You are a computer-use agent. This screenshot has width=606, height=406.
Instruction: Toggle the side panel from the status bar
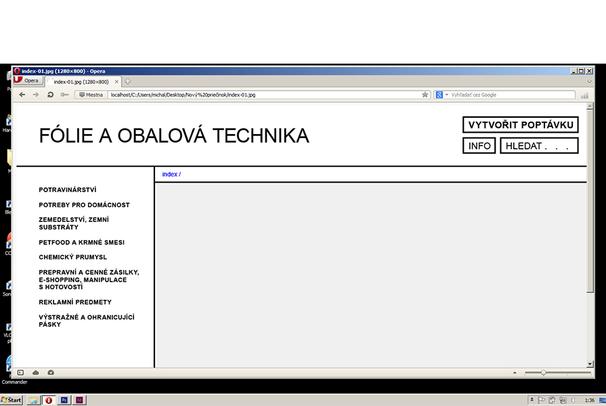pos(21,373)
